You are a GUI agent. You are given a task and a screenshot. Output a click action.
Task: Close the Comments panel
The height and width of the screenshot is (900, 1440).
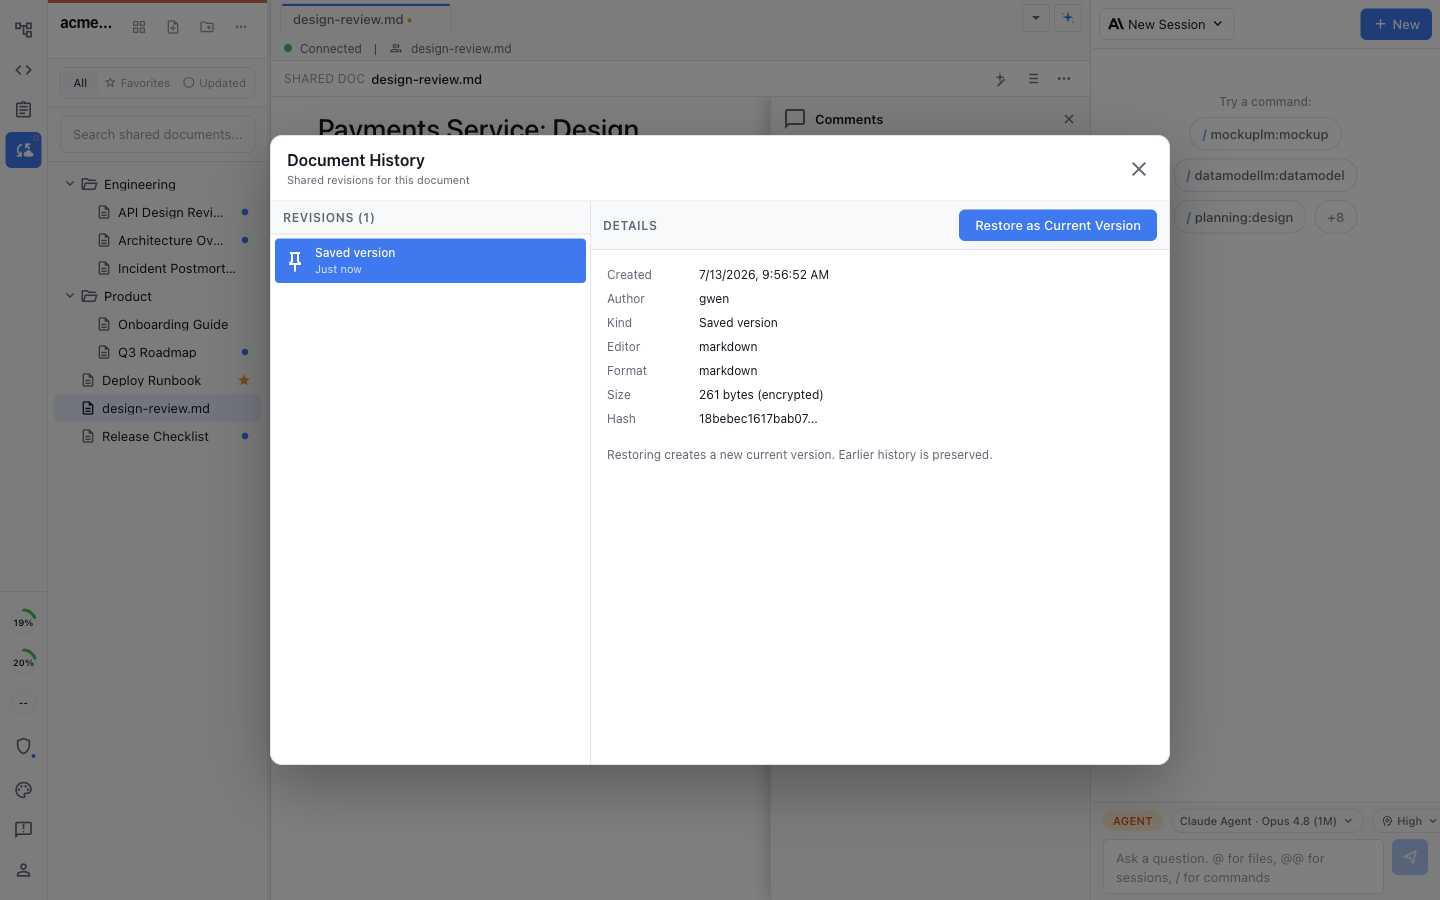[x=1069, y=119]
